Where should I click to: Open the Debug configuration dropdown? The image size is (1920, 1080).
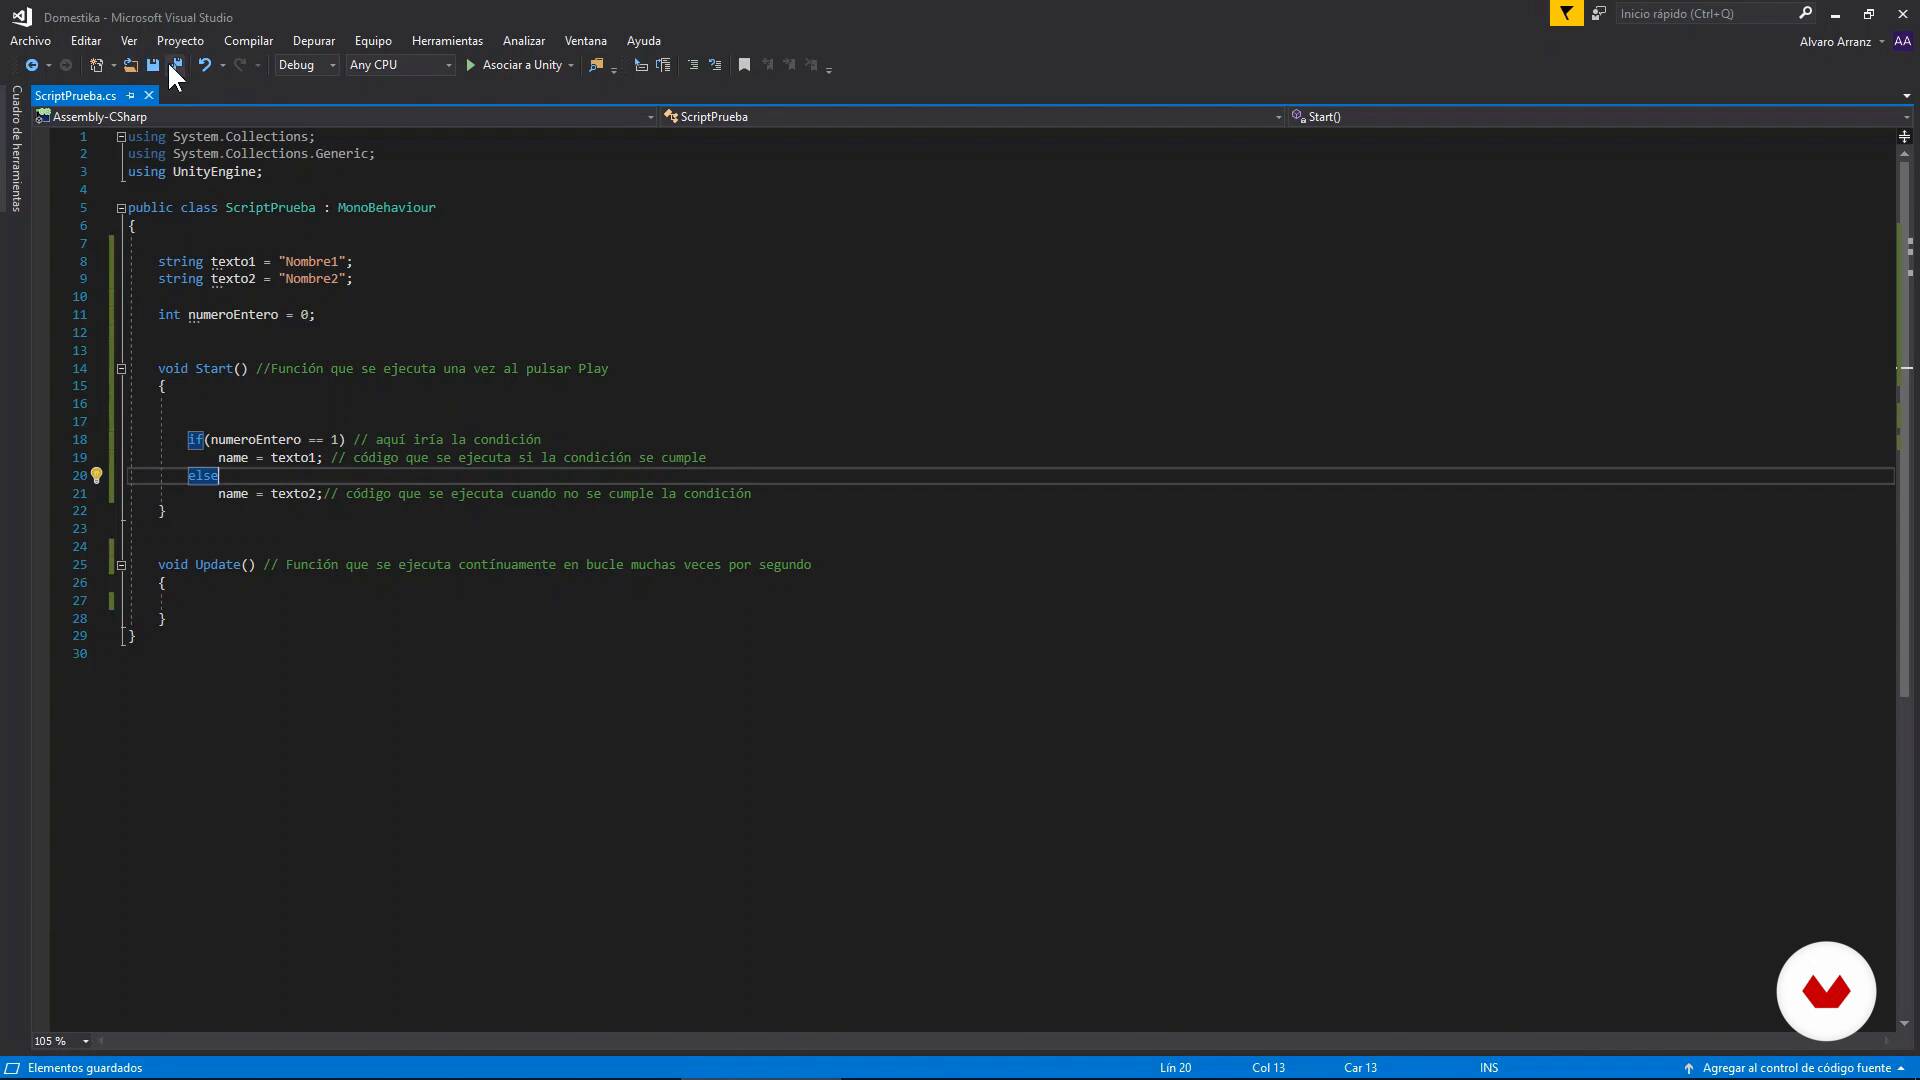click(332, 65)
